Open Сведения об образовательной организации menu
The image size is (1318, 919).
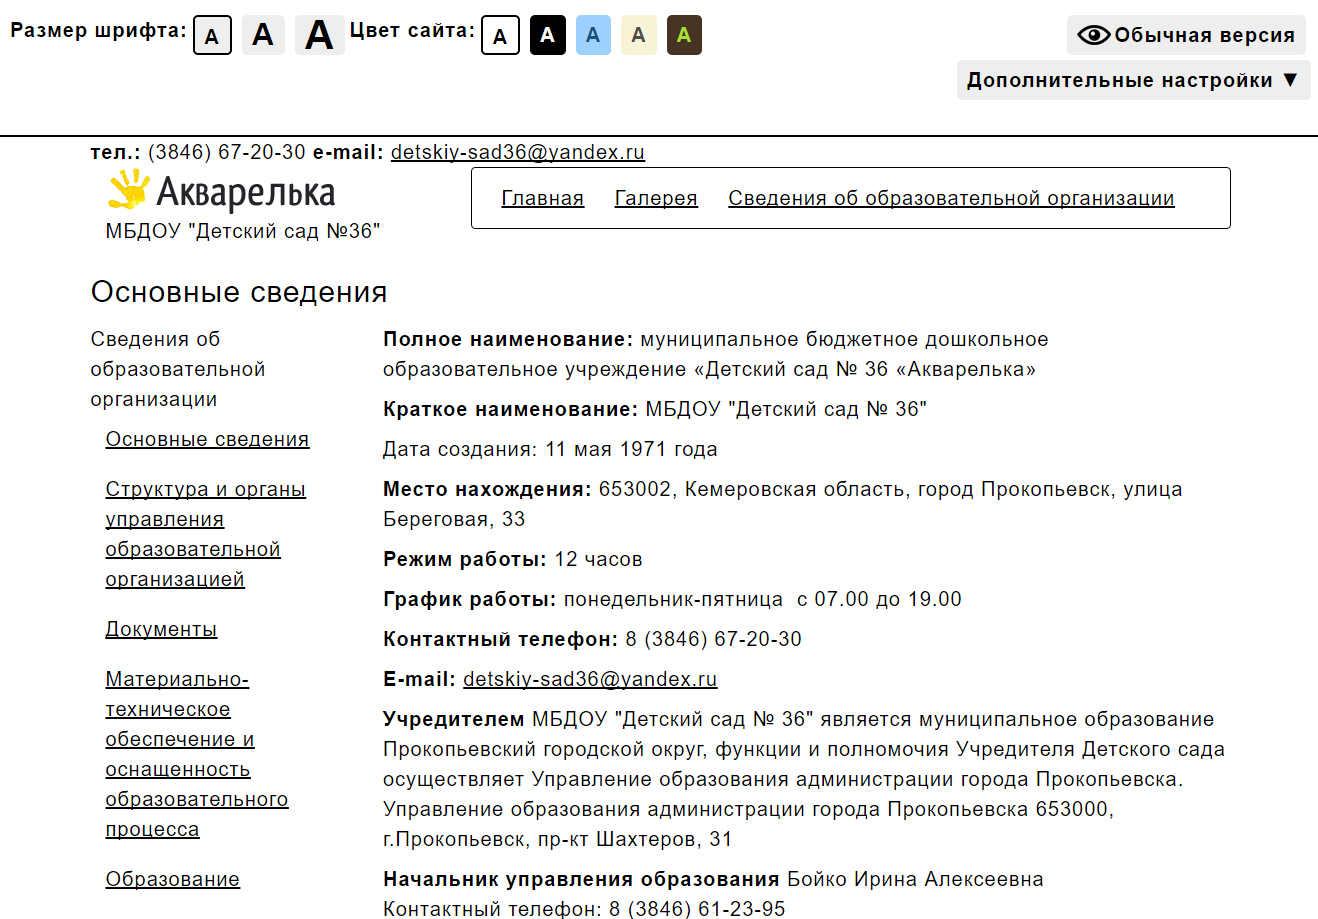[951, 198]
